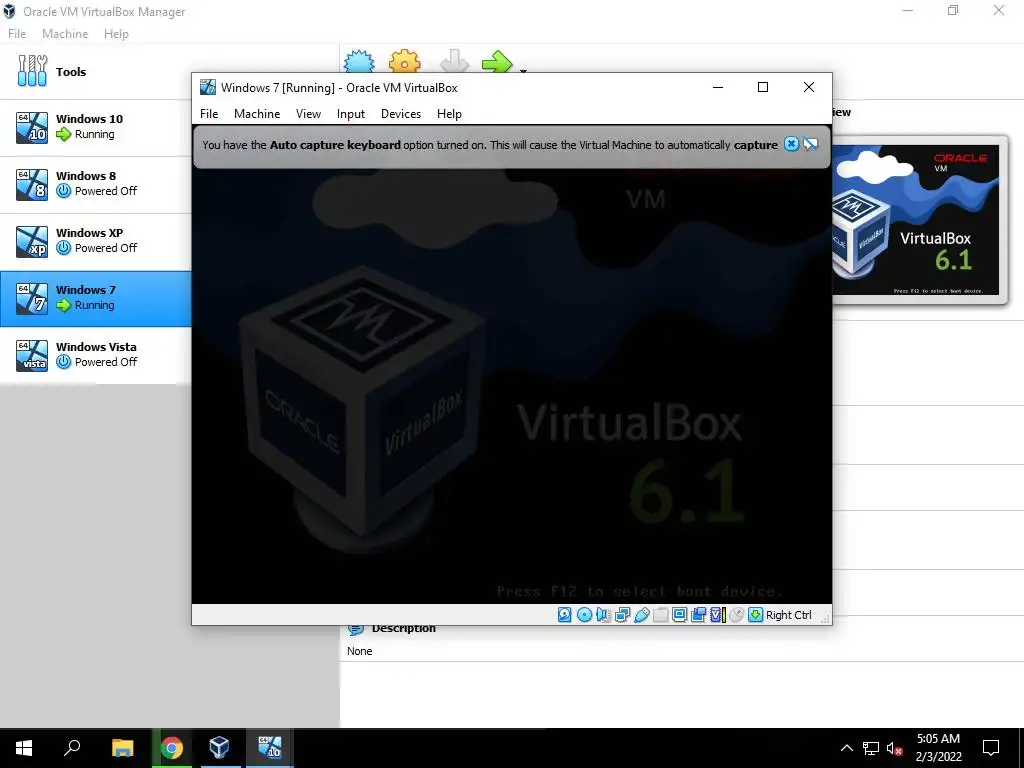
Task: Open Help menu in Windows 7 VM window
Action: pyautogui.click(x=449, y=114)
